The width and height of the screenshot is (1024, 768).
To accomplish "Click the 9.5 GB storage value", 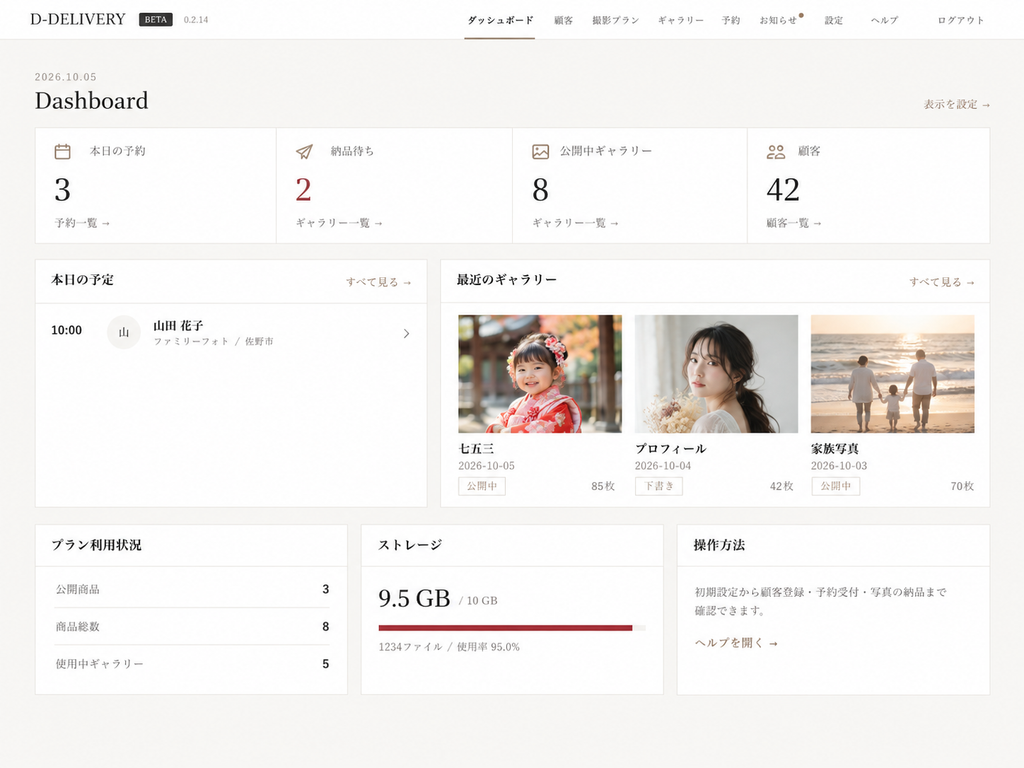I will 414,598.
